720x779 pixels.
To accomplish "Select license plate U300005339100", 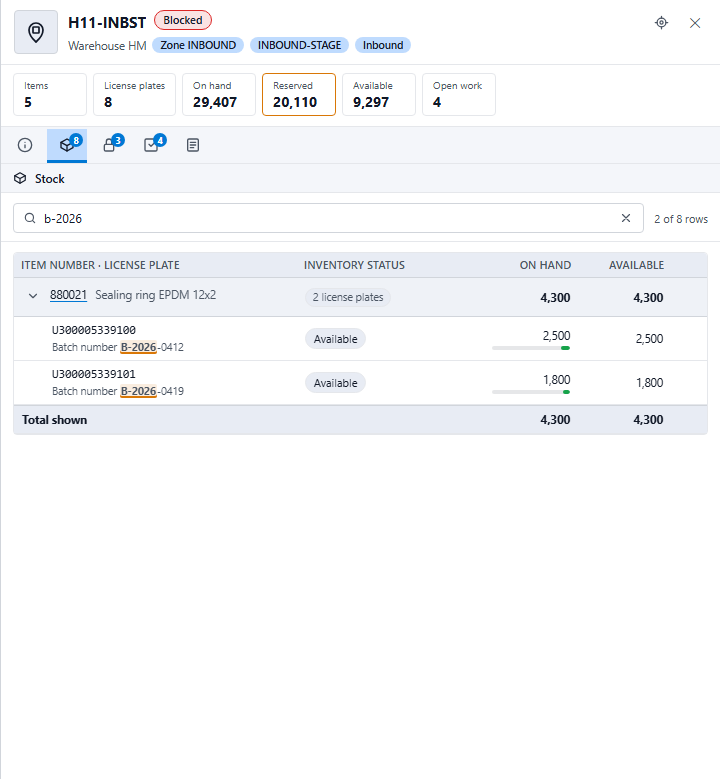I will tap(94, 330).
